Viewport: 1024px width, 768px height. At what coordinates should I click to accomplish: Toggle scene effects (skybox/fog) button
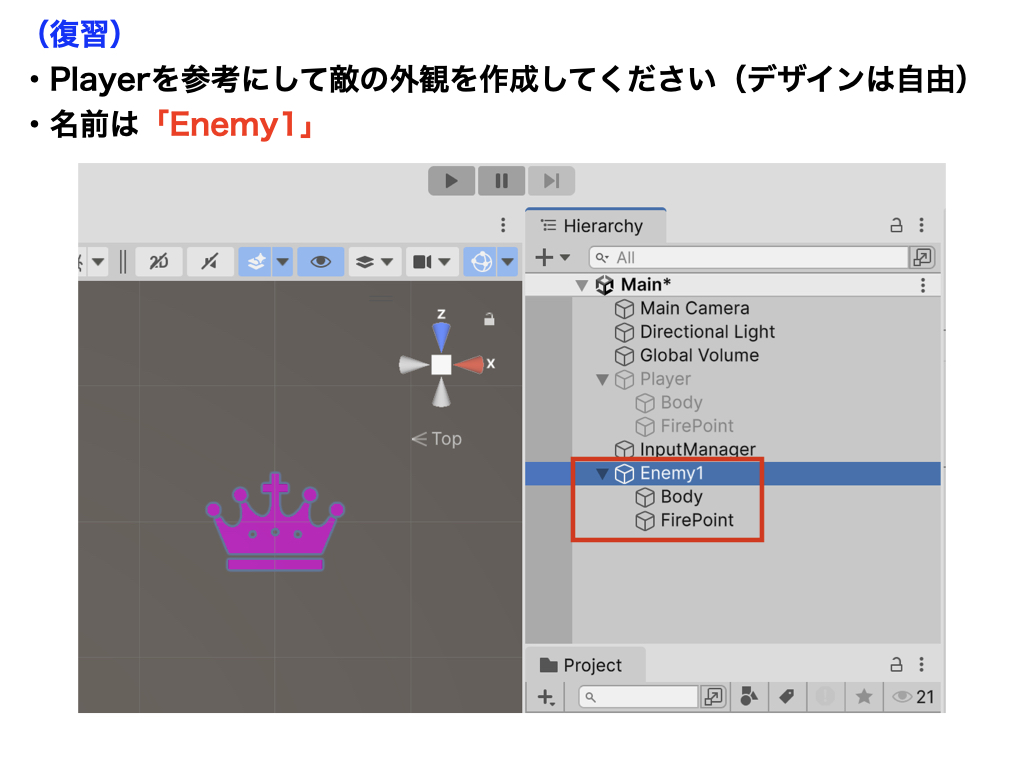tap(255, 262)
